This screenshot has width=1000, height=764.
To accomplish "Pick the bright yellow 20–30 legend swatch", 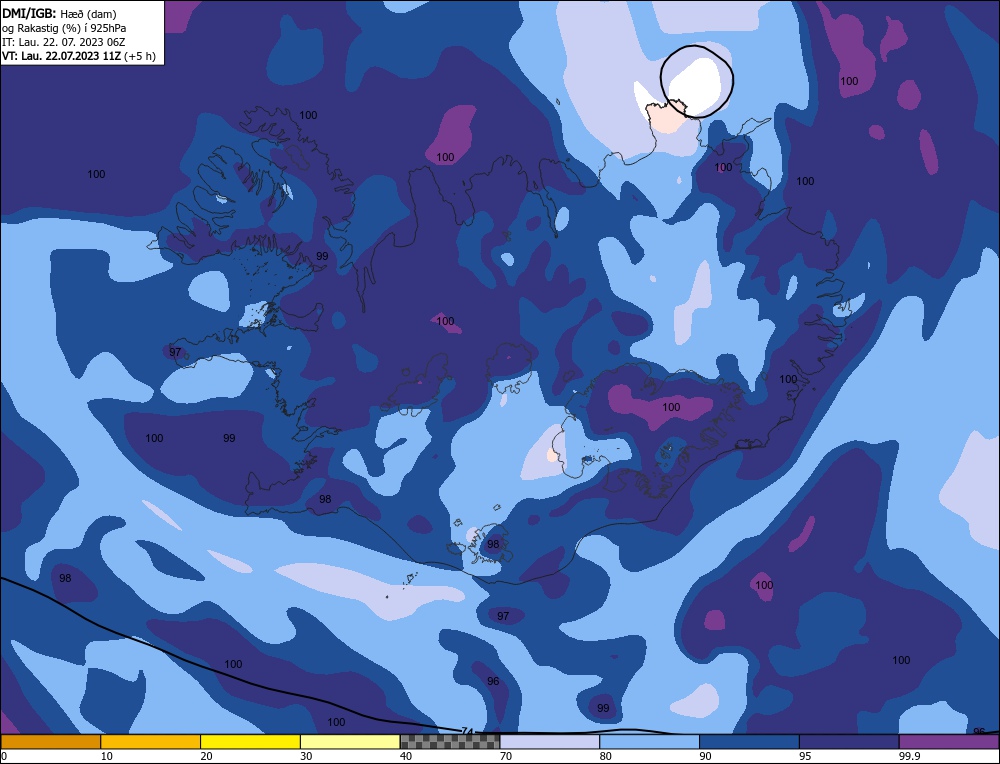I will tap(251, 742).
